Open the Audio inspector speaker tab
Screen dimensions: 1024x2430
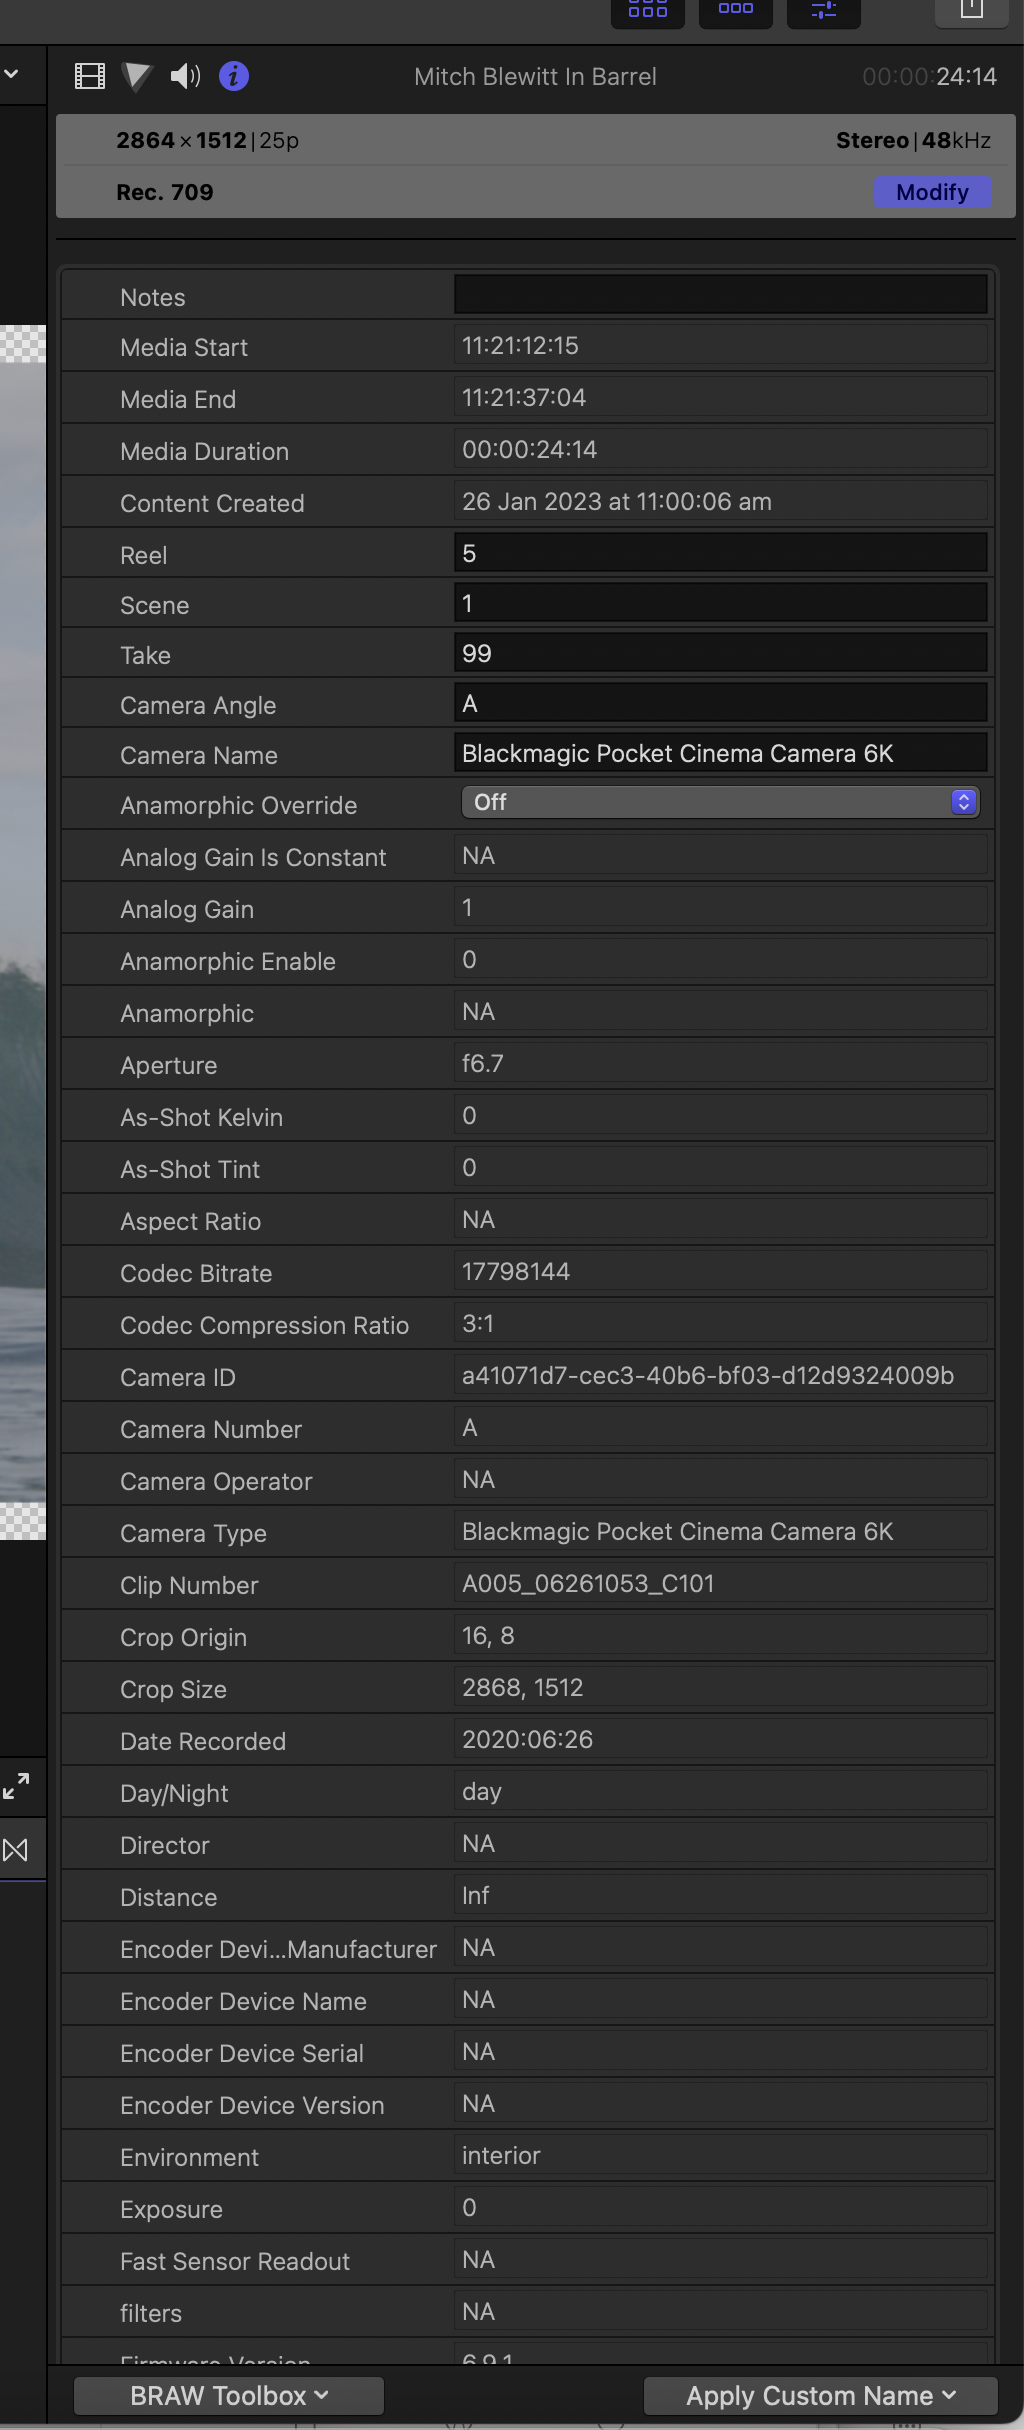point(185,76)
